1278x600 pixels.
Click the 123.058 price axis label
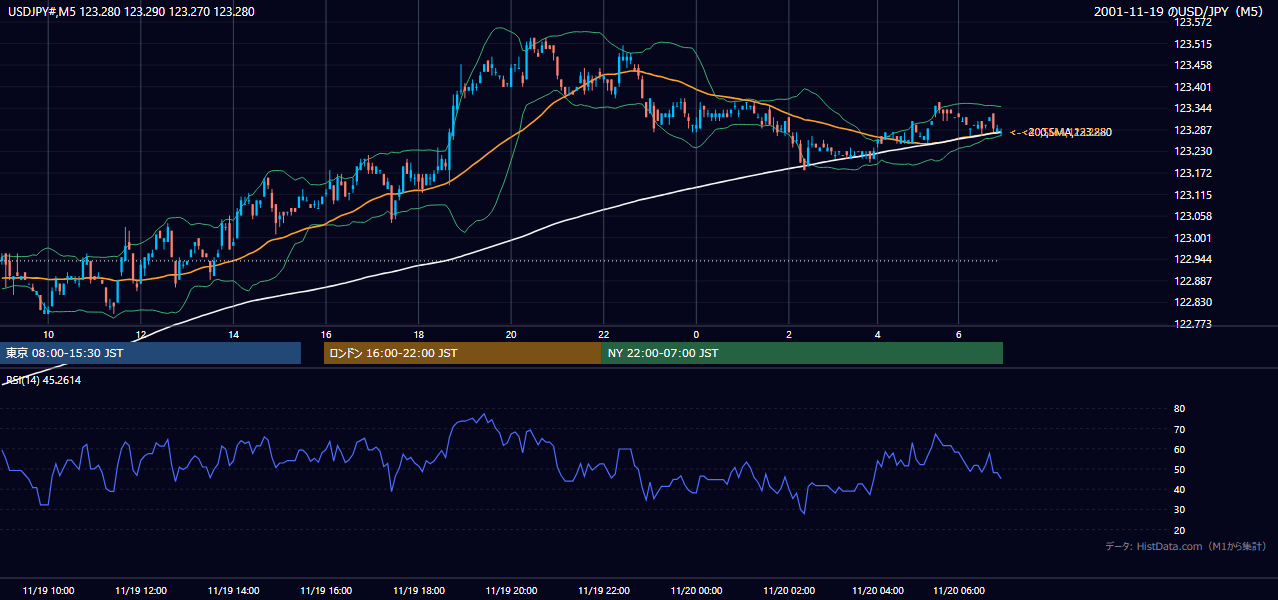(x=1194, y=216)
